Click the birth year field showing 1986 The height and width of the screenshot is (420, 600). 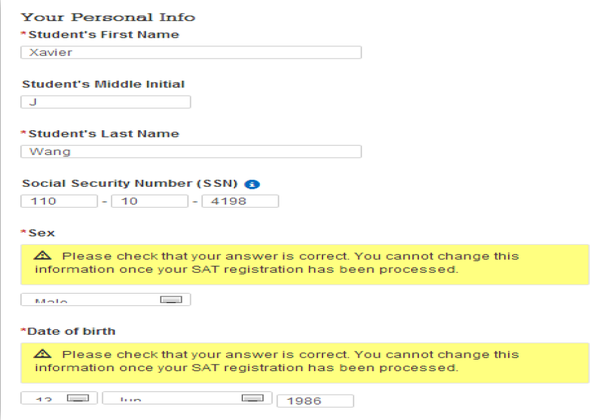[x=315, y=401]
